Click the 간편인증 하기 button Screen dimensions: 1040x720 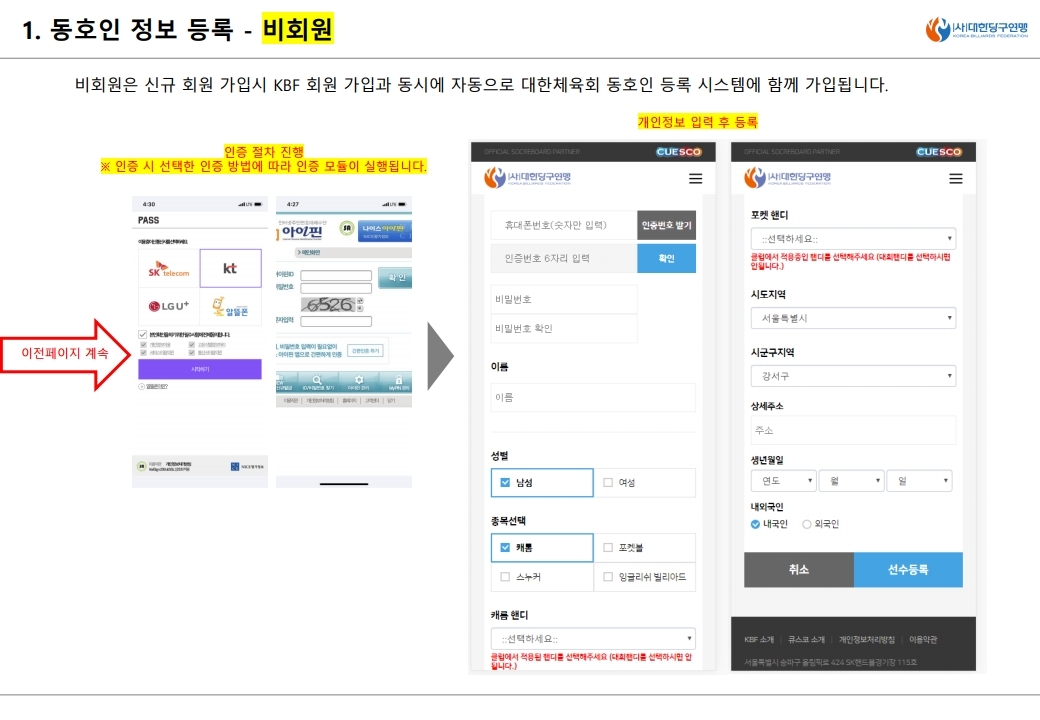click(365, 351)
